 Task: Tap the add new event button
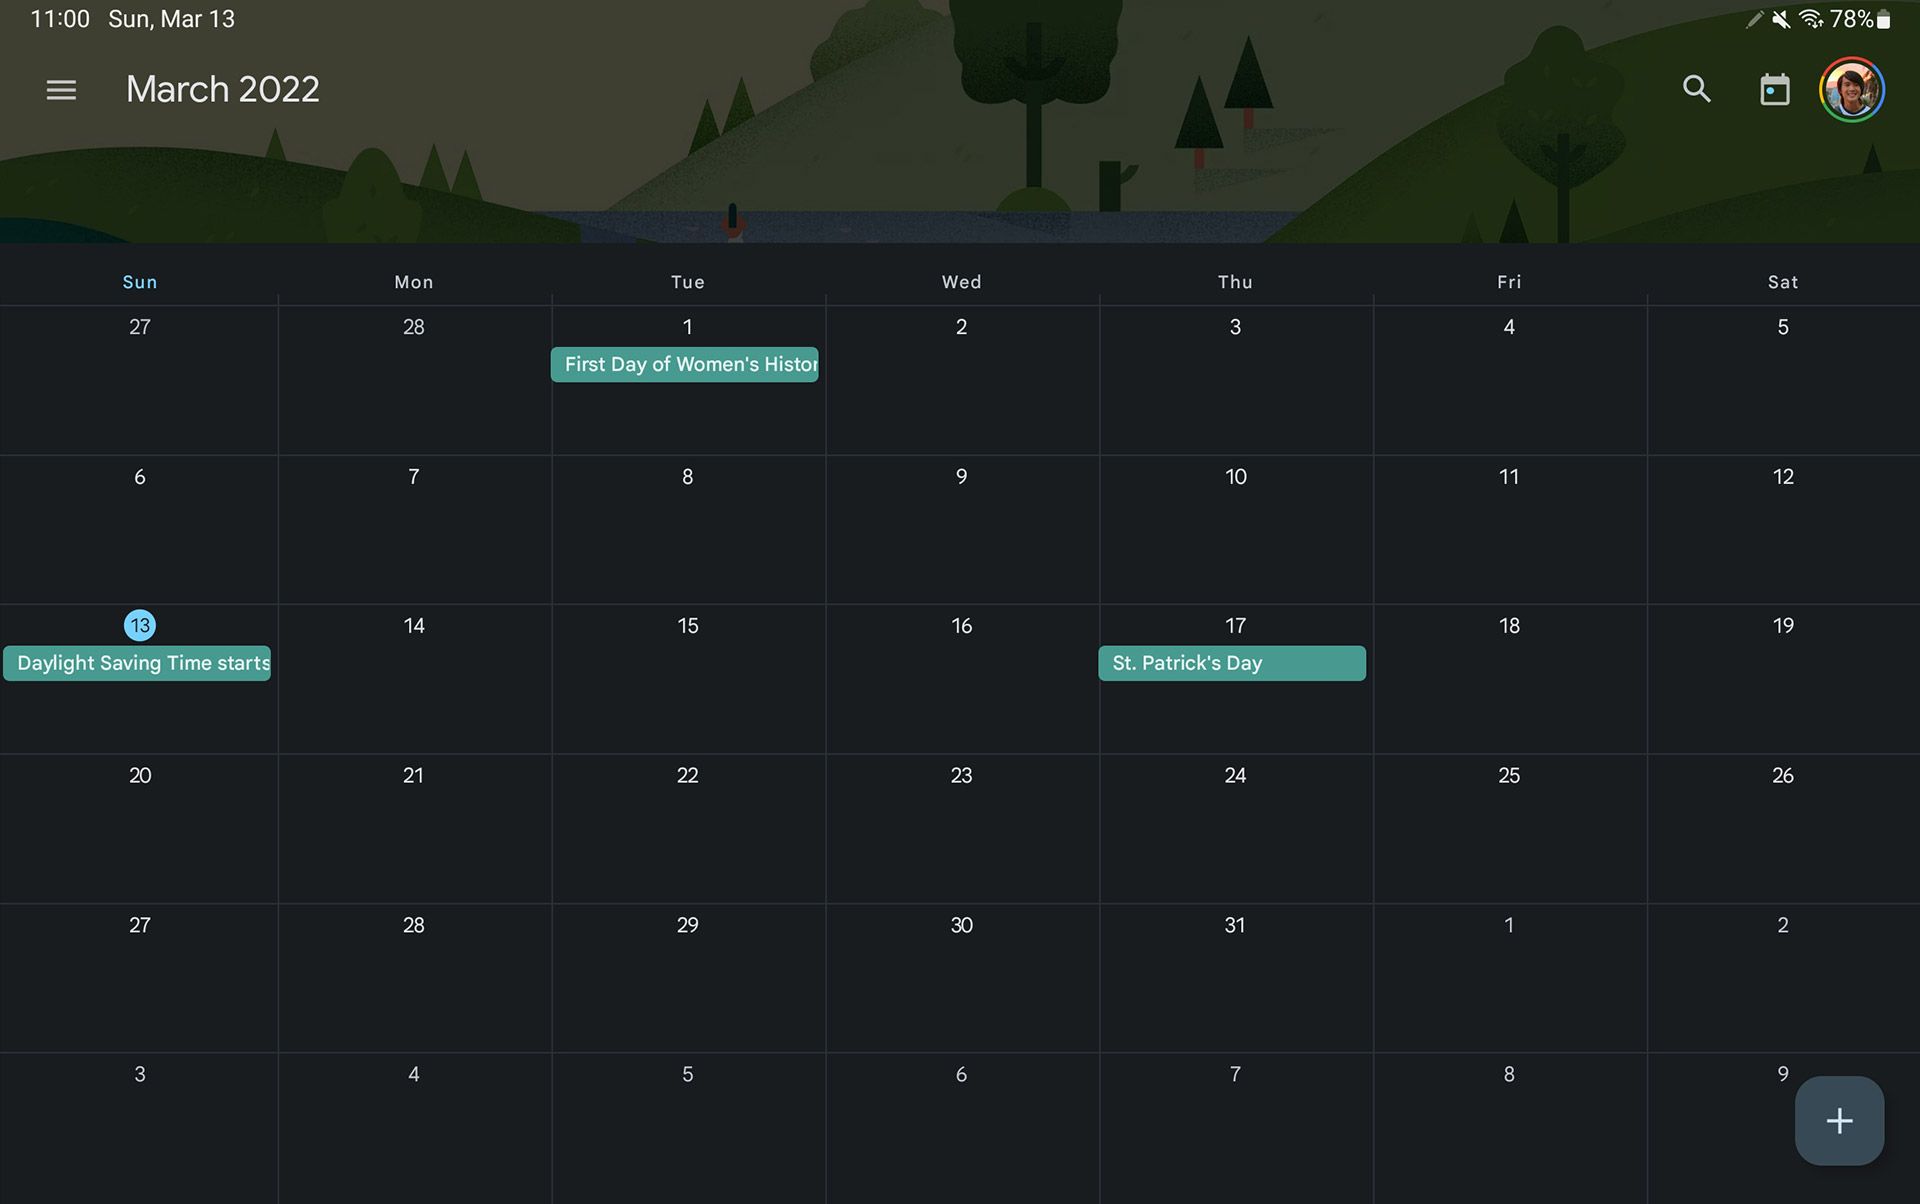(1838, 1119)
